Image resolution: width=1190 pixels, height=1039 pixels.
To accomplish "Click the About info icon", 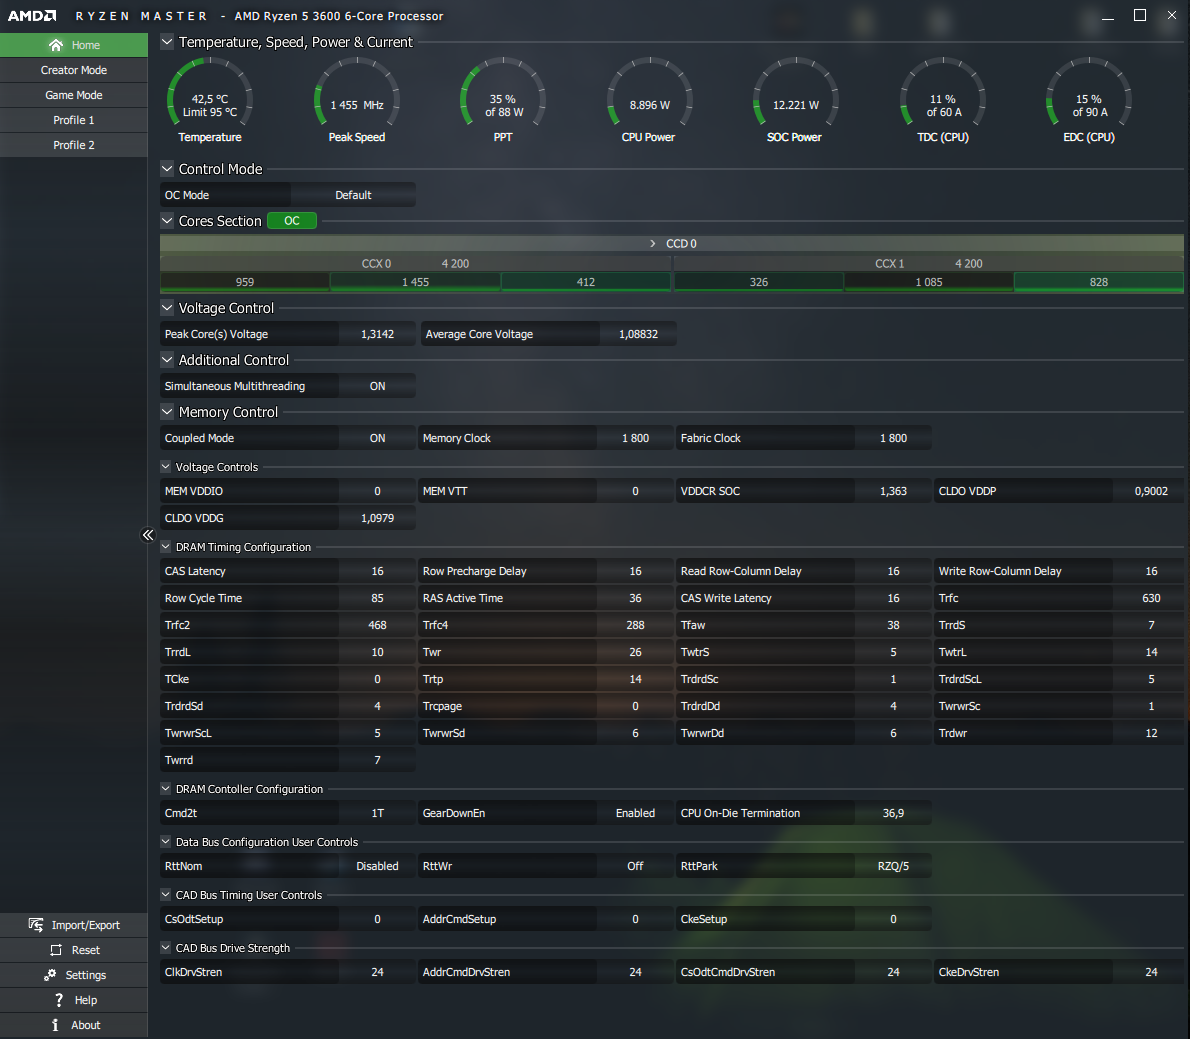I will pyautogui.click(x=55, y=1025).
